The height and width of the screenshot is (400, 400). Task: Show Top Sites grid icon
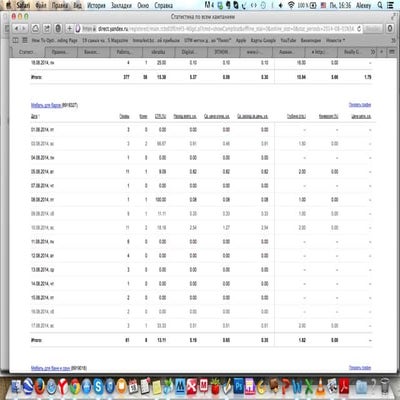25,40
